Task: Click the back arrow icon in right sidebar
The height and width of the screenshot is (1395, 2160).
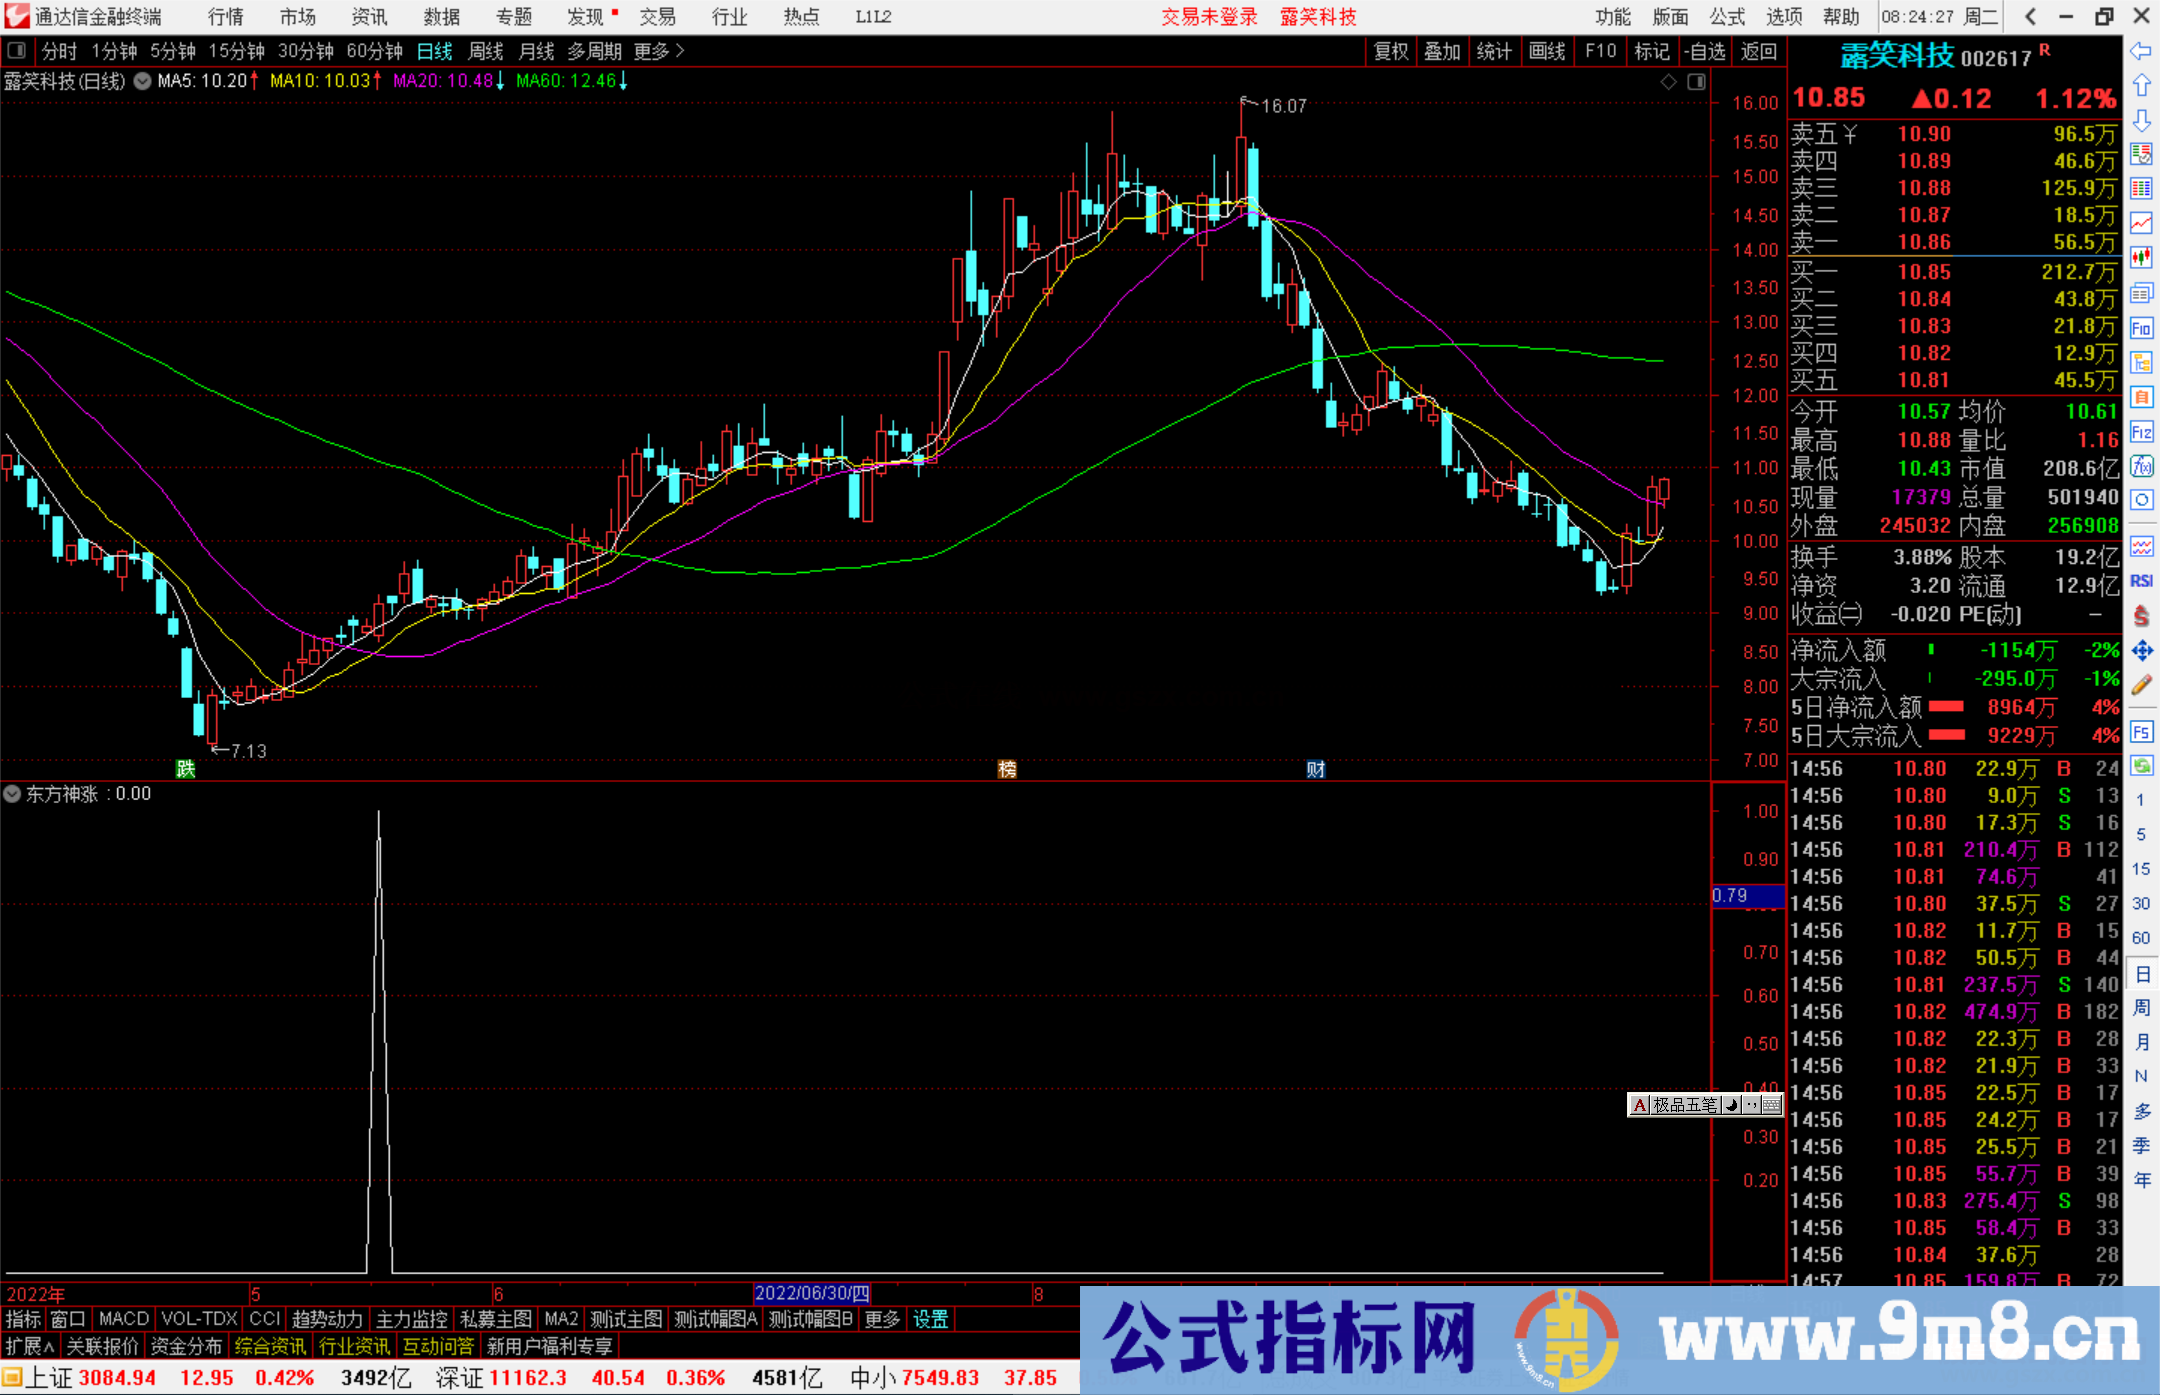Action: pos(2141,51)
